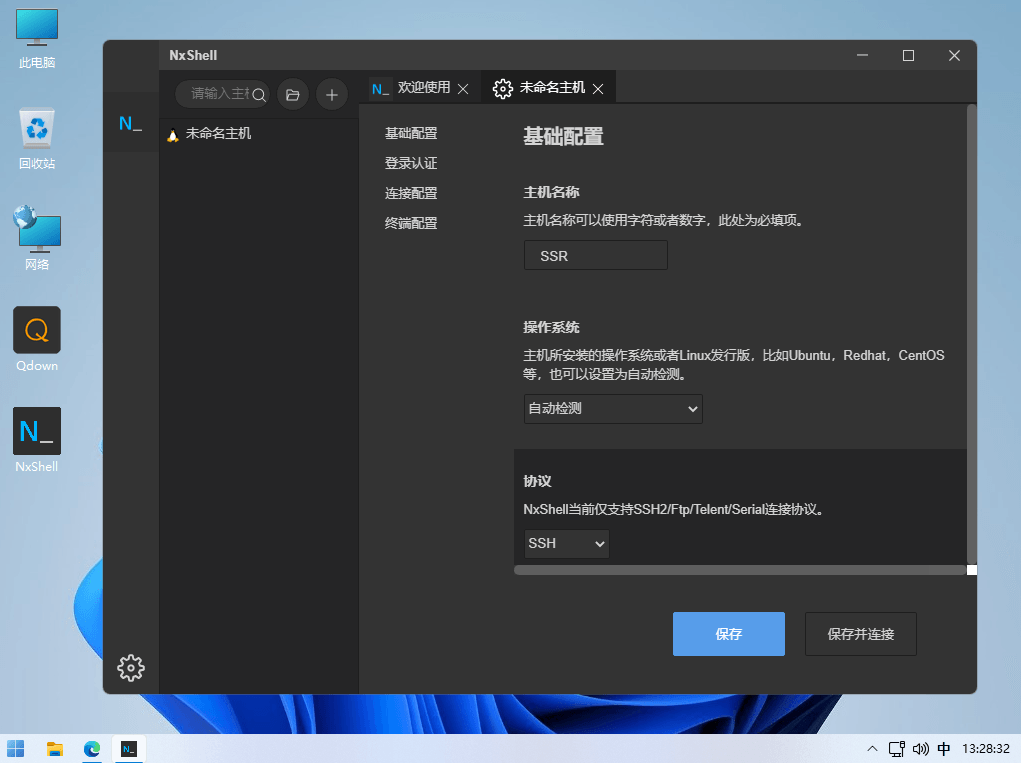The height and width of the screenshot is (763, 1021).
Task: Click the 操作系统 label
Action: click(552, 327)
